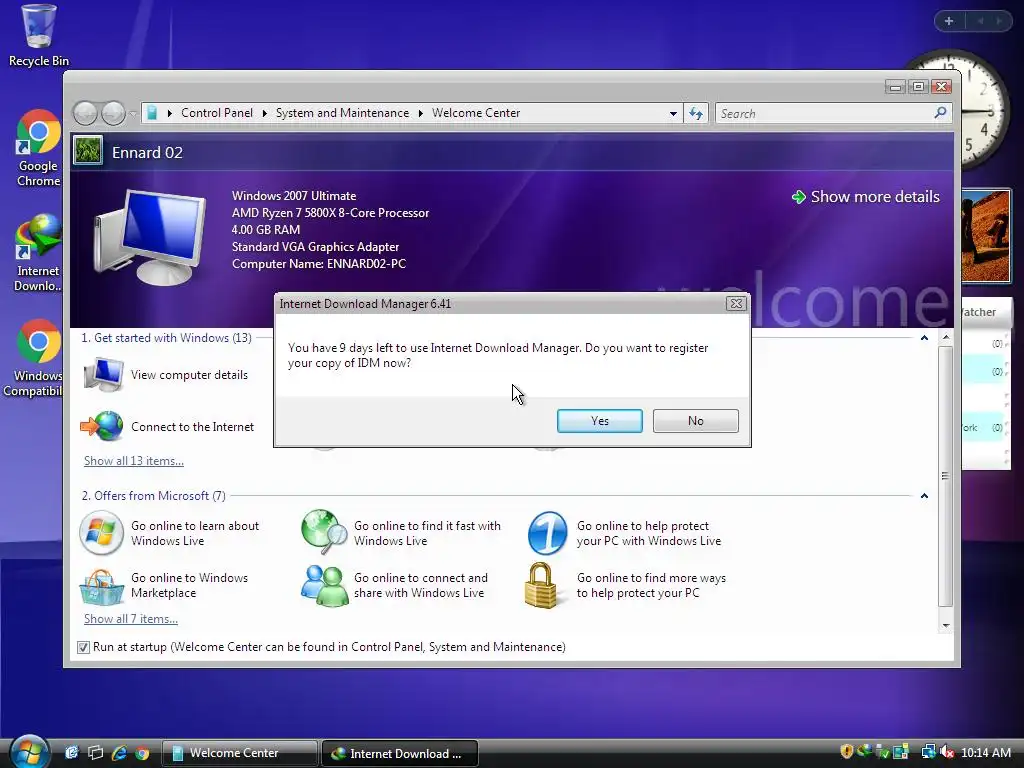
Task: Select System and Maintenance in the breadcrumb
Action: point(342,113)
